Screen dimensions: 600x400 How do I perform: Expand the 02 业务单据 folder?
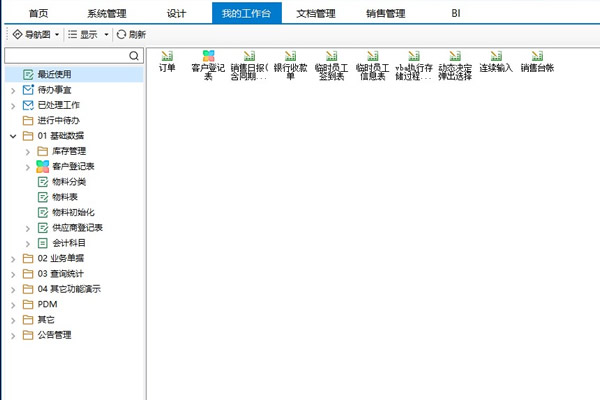point(12,258)
